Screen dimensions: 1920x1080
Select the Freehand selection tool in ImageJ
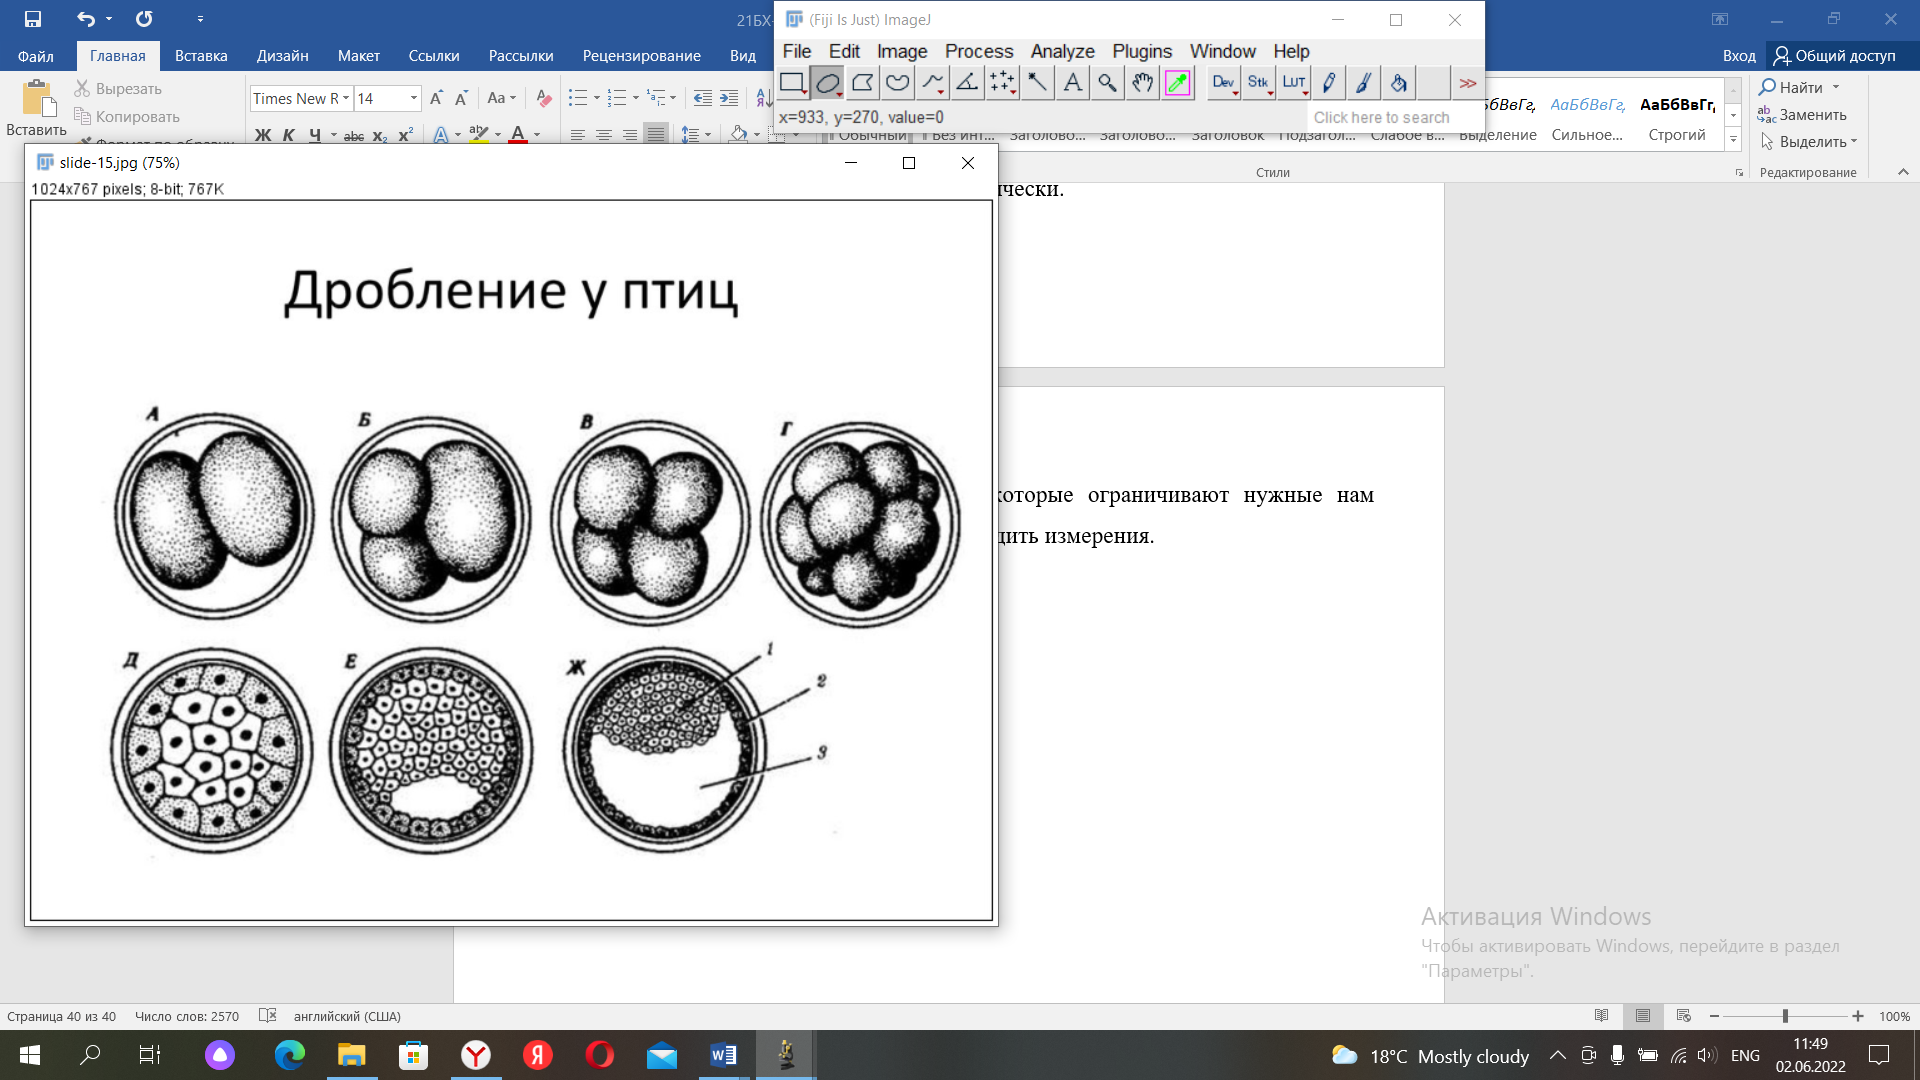point(897,83)
